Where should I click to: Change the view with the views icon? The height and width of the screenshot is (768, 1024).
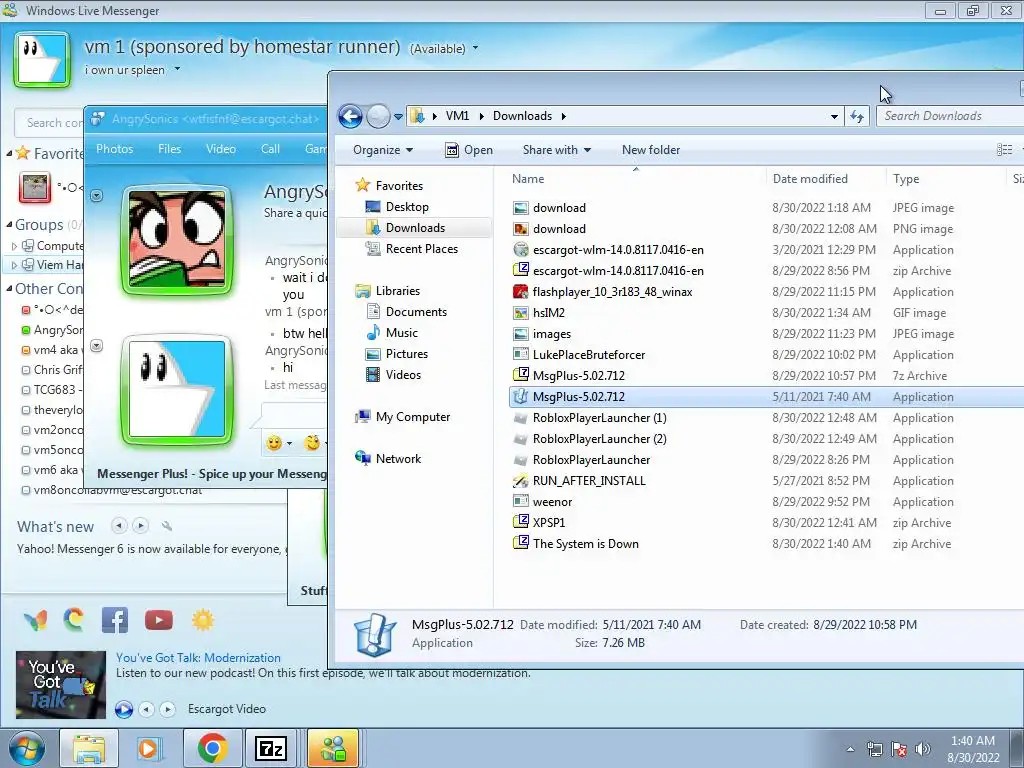pos(1004,150)
